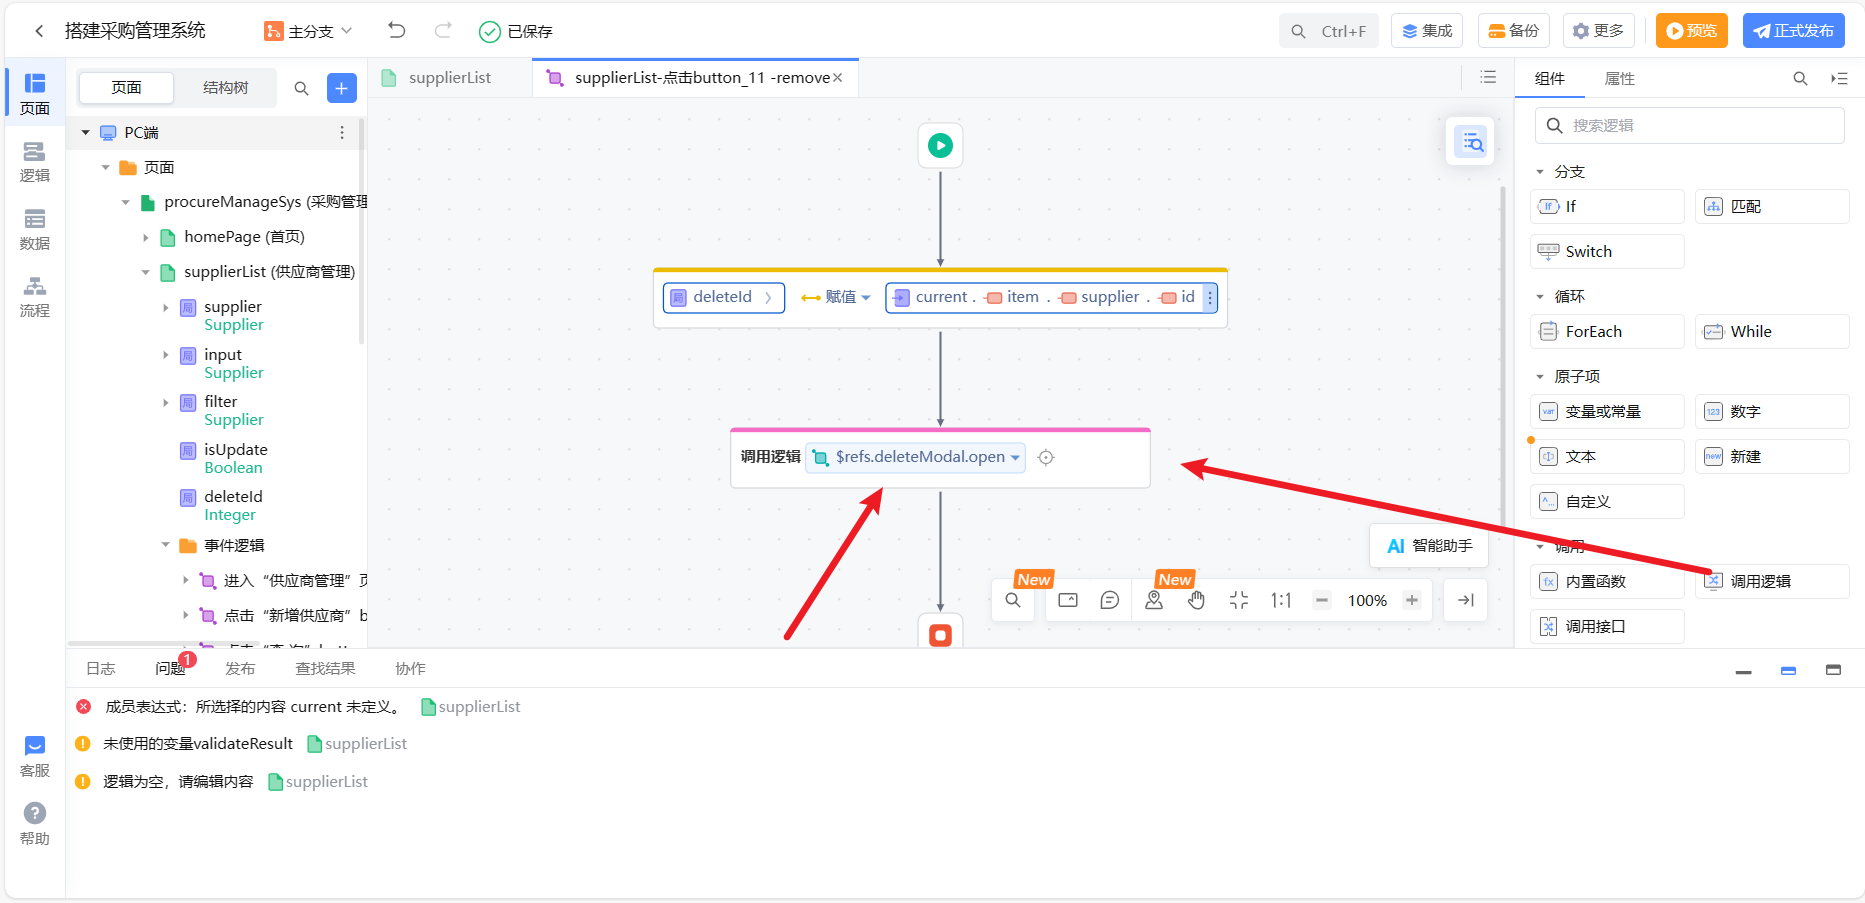Collapse the right panel with arrow icon
Viewport: 1865px width, 903px height.
coord(1466,600)
